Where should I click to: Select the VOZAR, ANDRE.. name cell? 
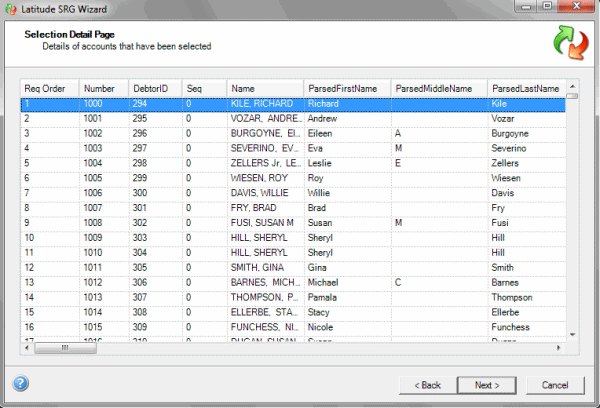tap(266, 119)
